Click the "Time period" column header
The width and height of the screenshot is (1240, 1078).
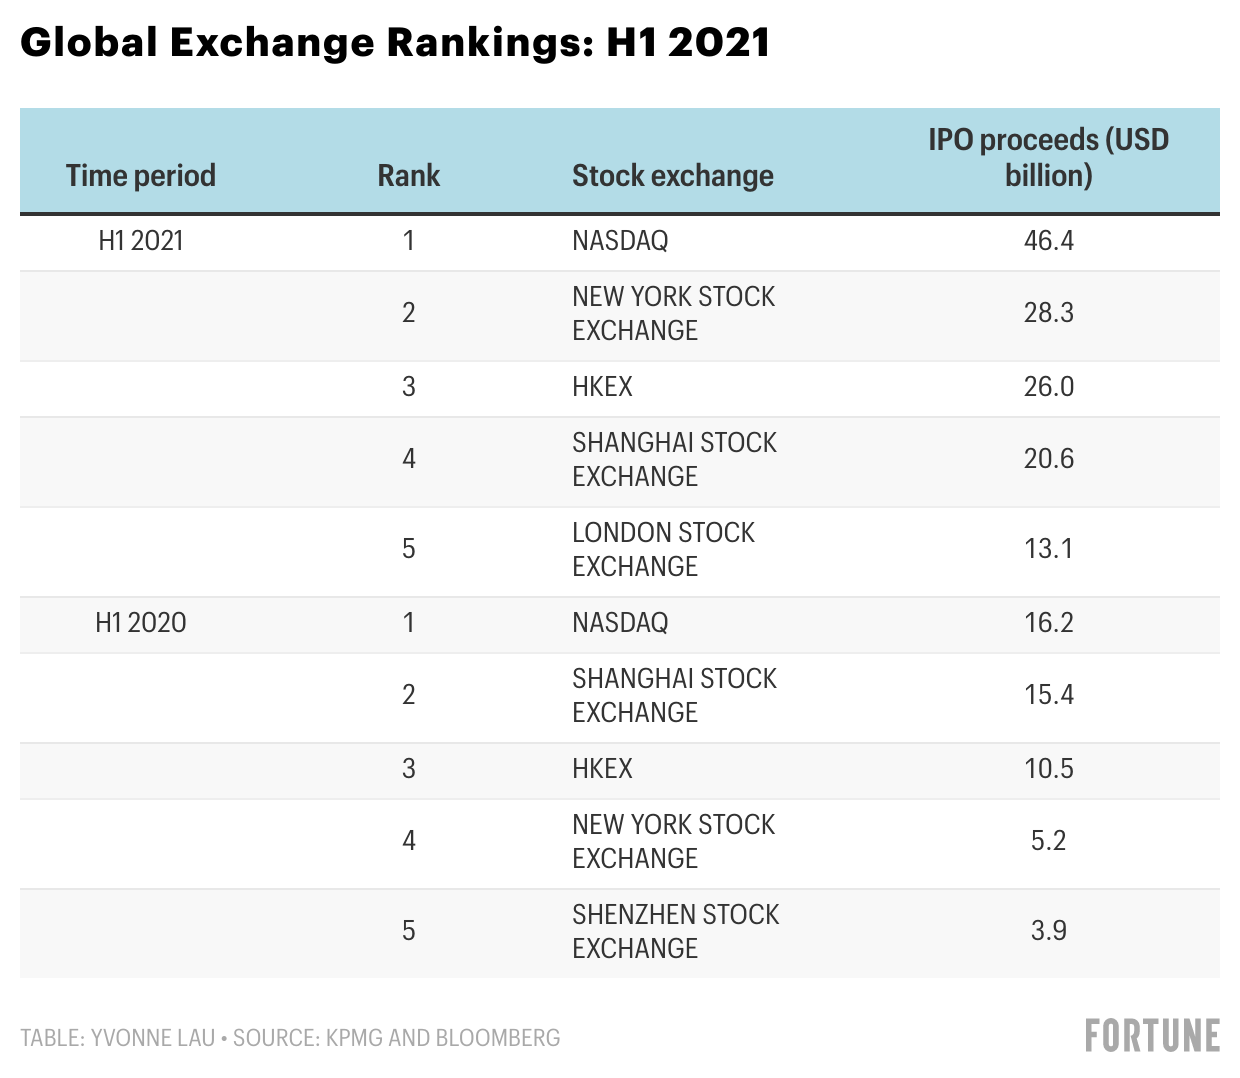click(x=141, y=176)
